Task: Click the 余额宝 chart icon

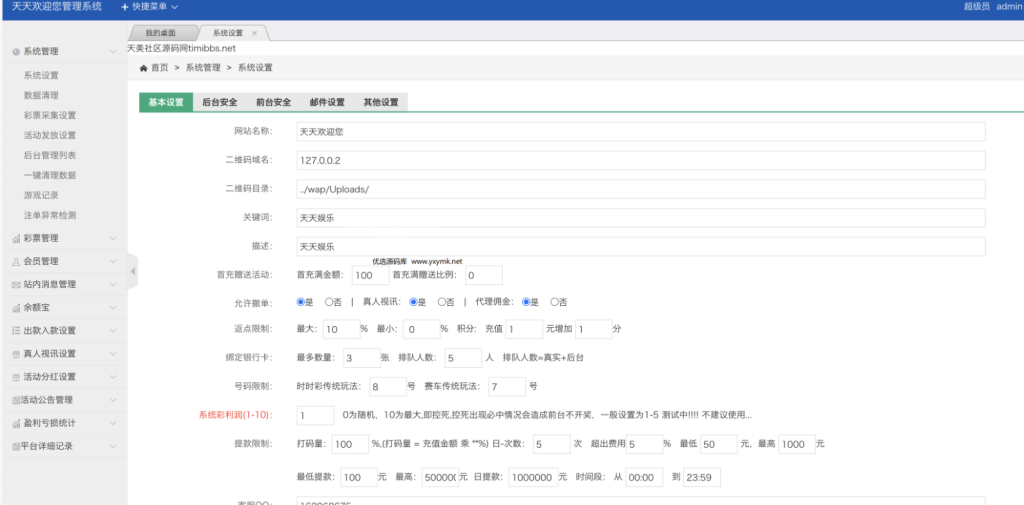Action: pyautogui.click(x=16, y=308)
